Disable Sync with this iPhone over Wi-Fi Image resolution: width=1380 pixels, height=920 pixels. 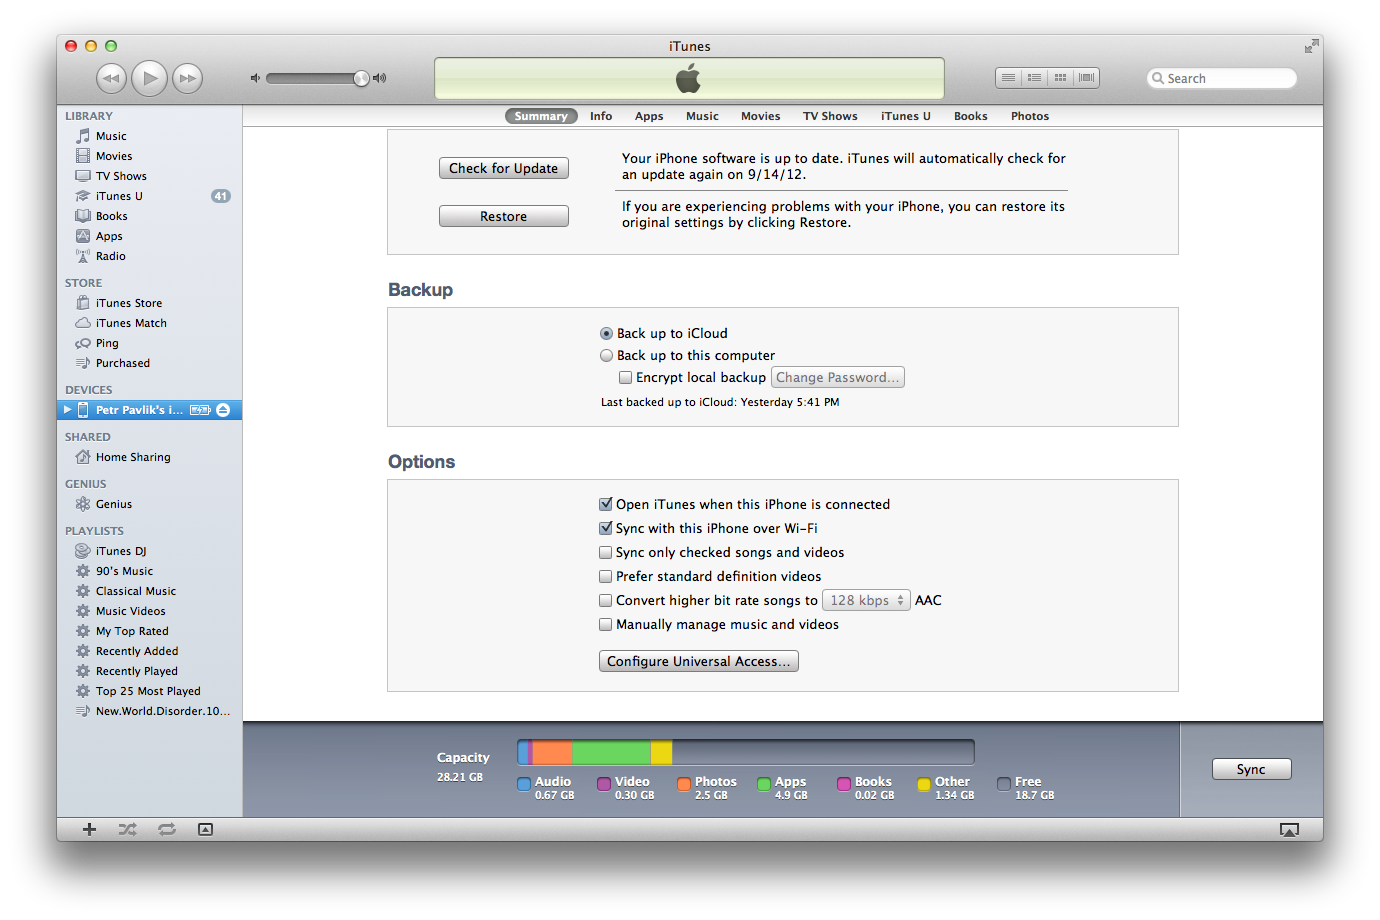tap(606, 529)
